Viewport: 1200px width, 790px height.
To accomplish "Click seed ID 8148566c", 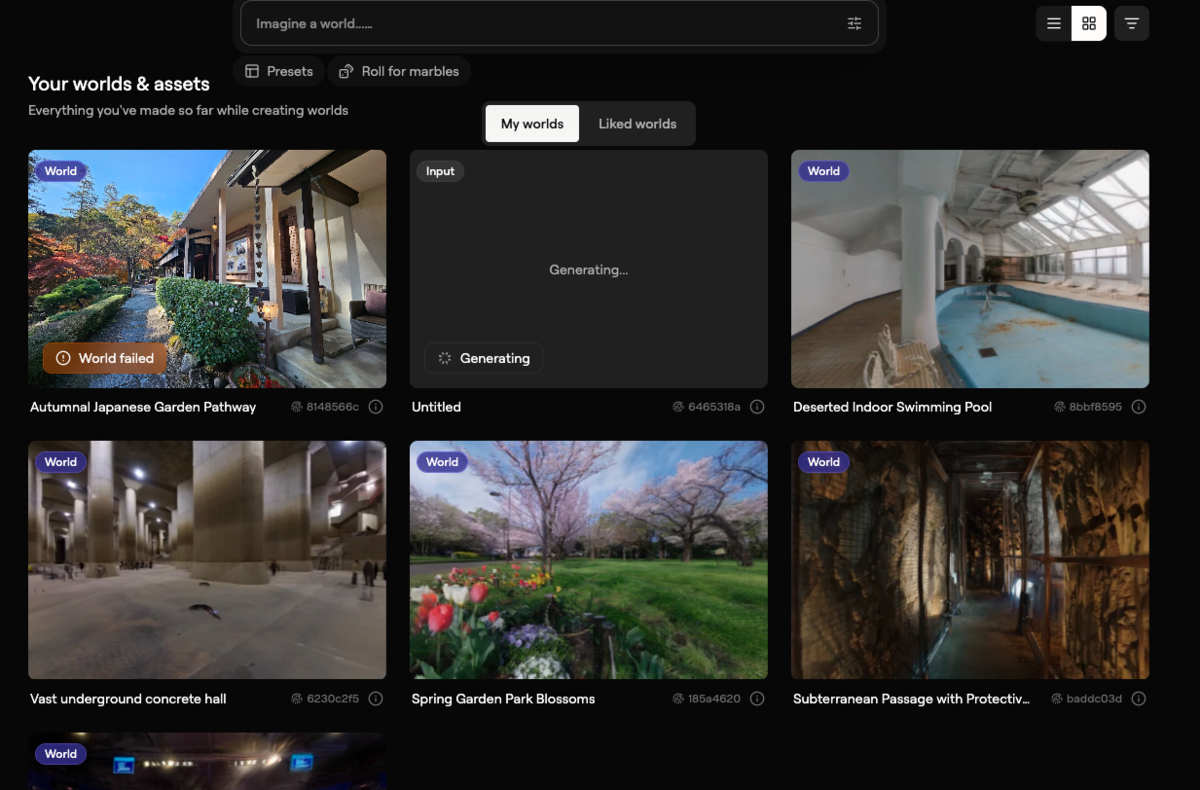I will (x=325, y=407).
